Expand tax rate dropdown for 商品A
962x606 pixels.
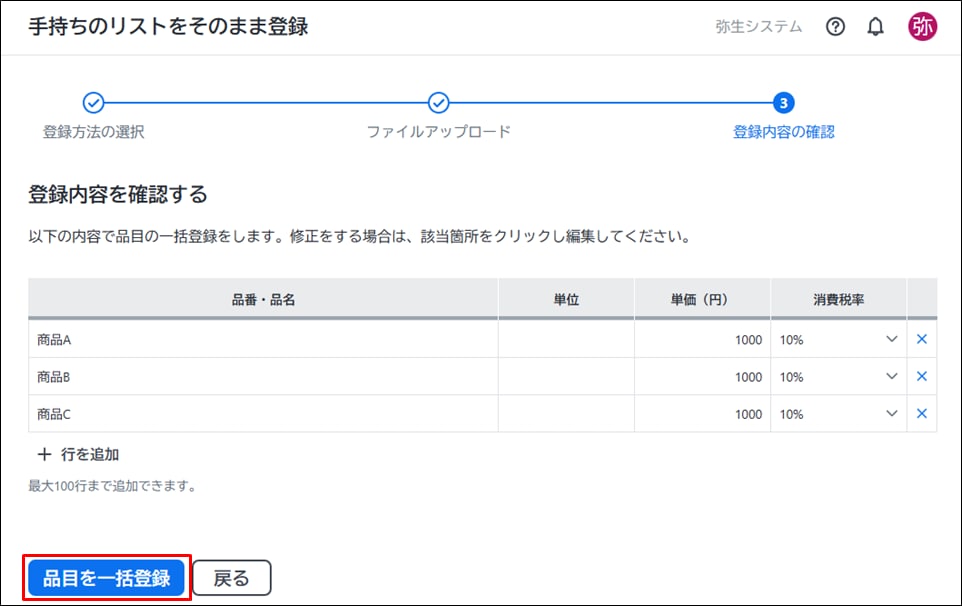pos(838,339)
